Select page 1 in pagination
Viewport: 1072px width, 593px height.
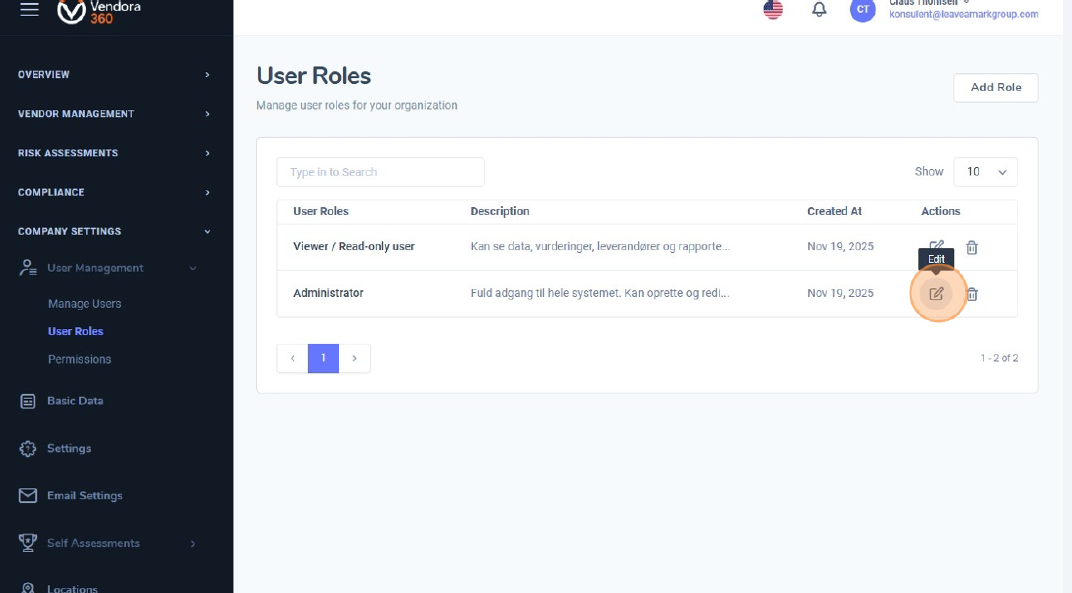(x=323, y=358)
